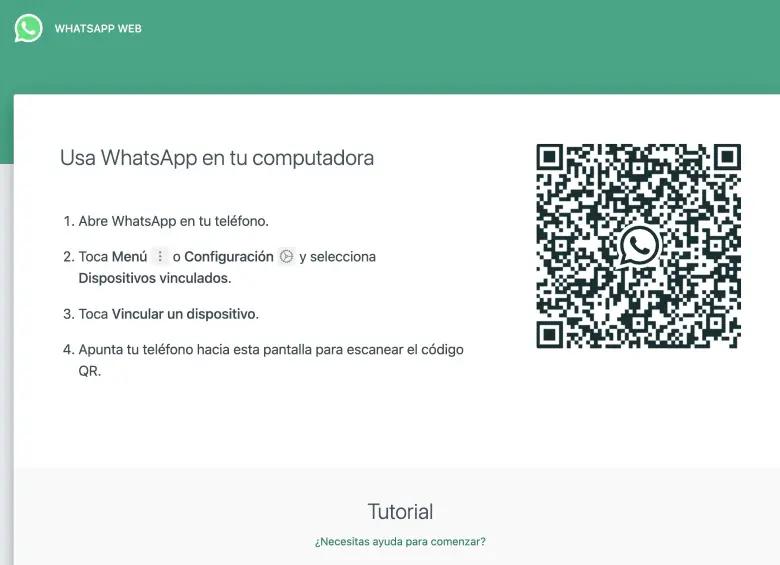
Task: Click step 4 text about scanning the QR code
Action: tap(270, 350)
